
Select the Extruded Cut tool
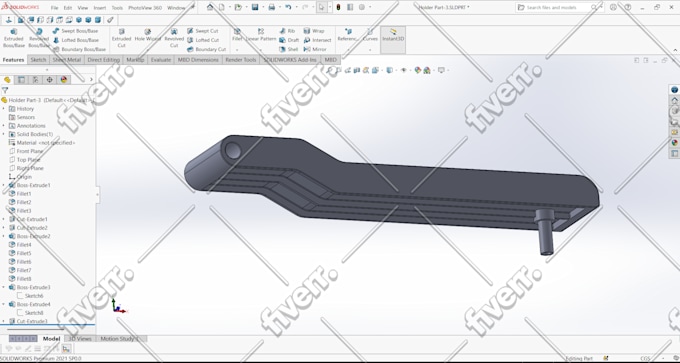(x=121, y=38)
